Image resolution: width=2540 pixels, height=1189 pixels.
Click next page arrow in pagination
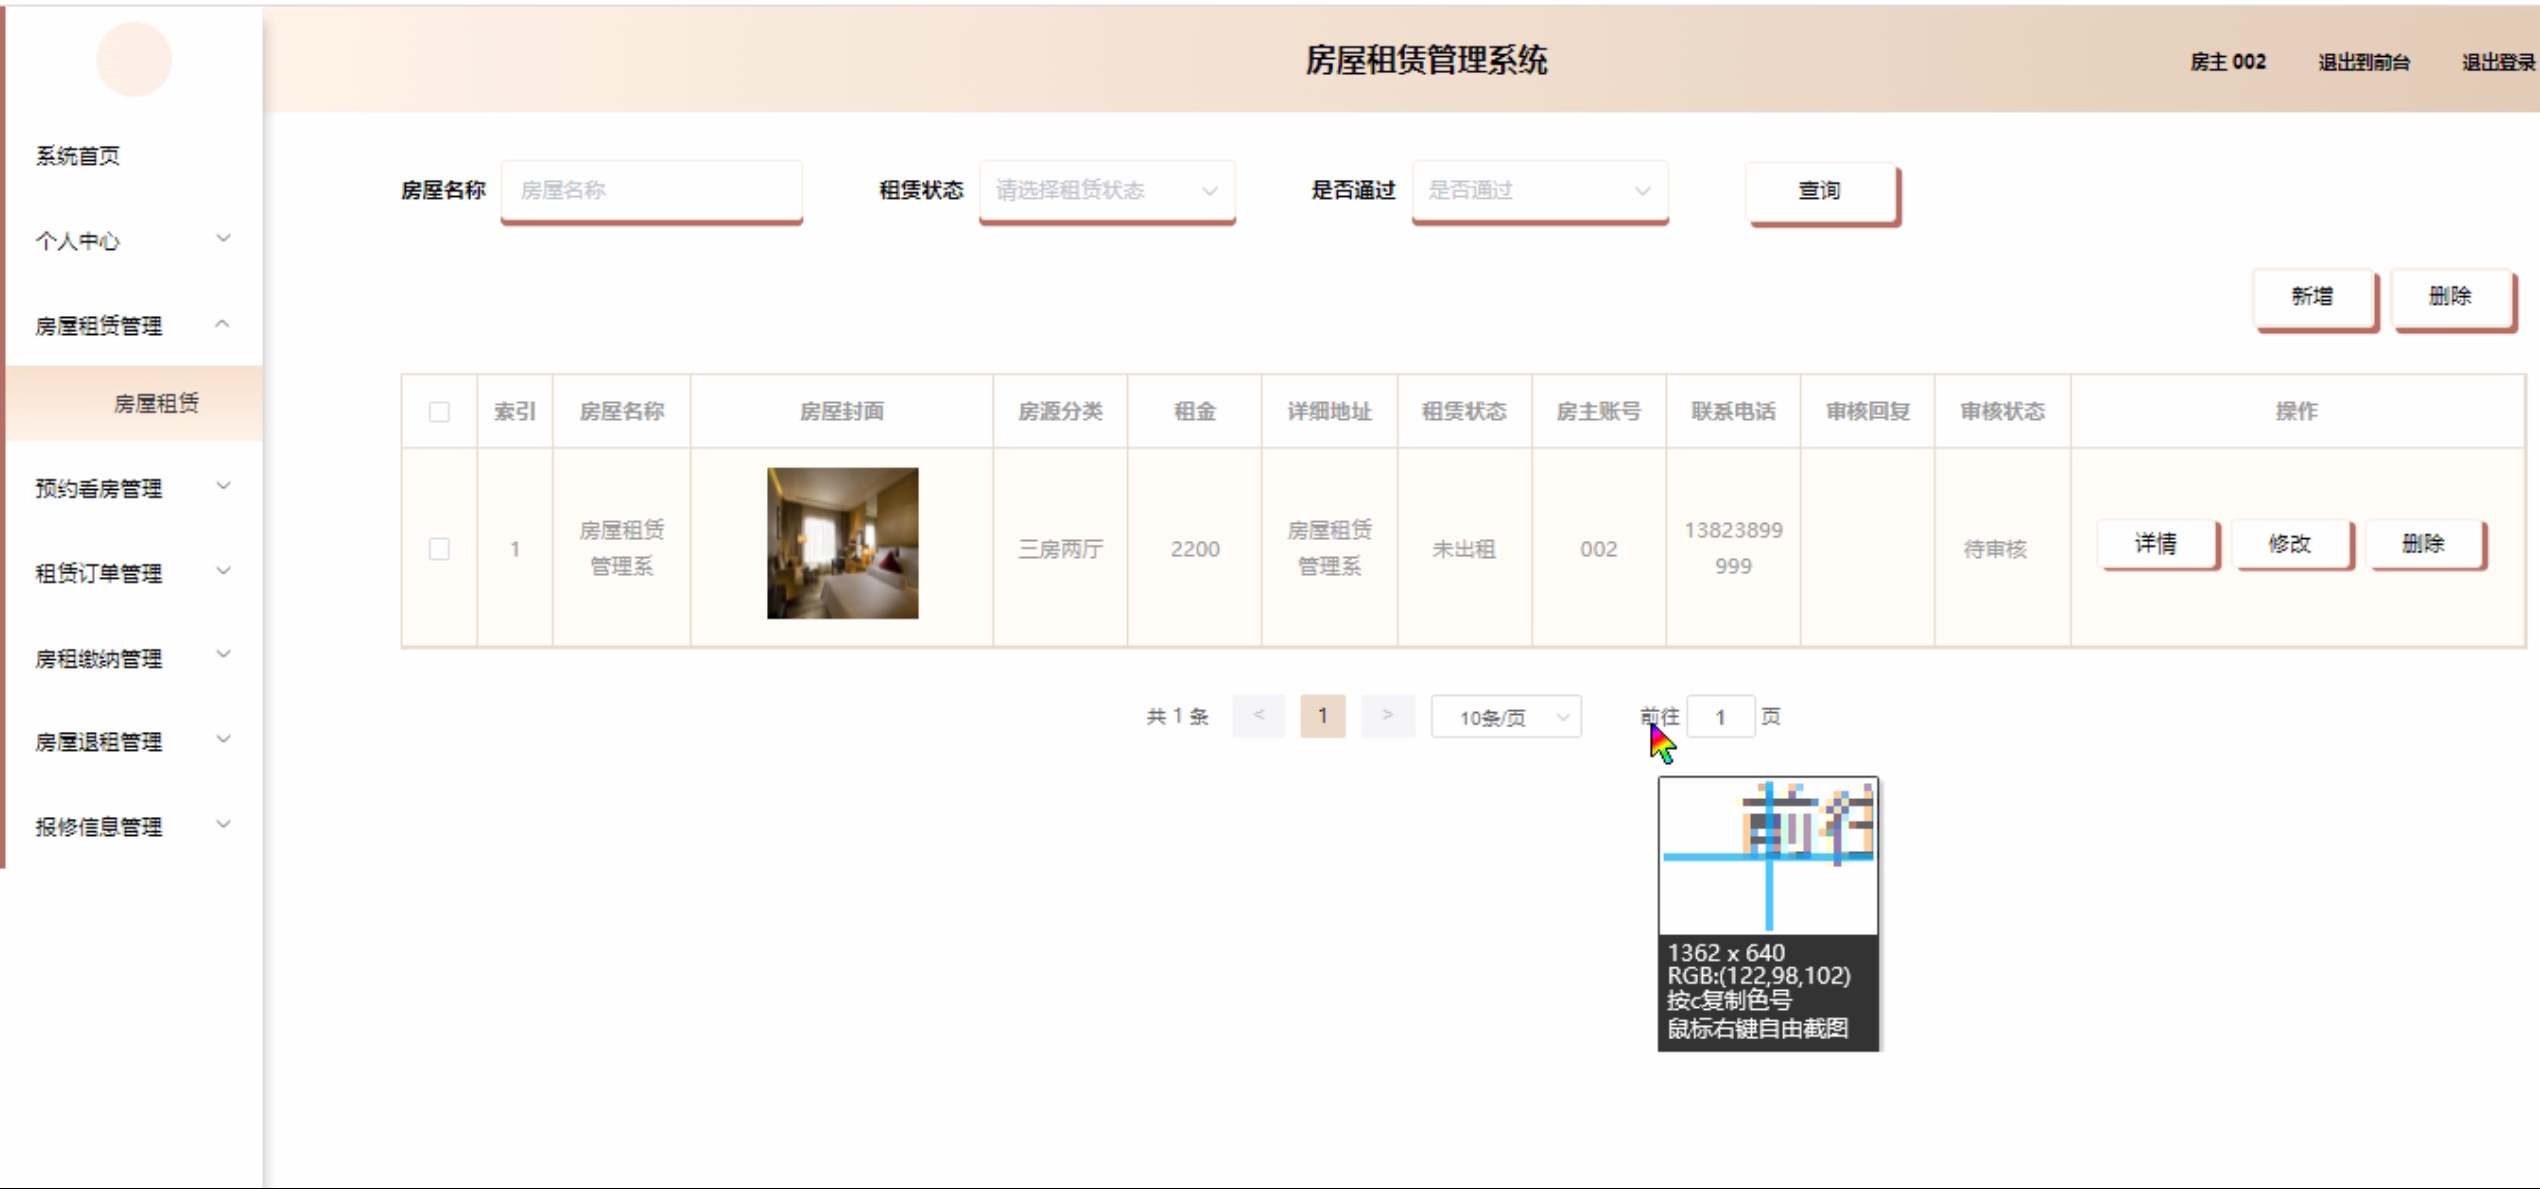[1387, 716]
